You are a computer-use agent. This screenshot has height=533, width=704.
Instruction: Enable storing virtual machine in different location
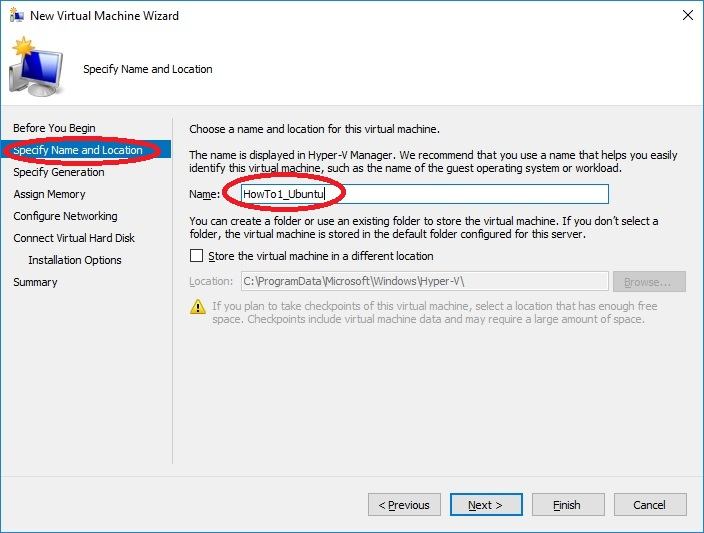point(196,256)
